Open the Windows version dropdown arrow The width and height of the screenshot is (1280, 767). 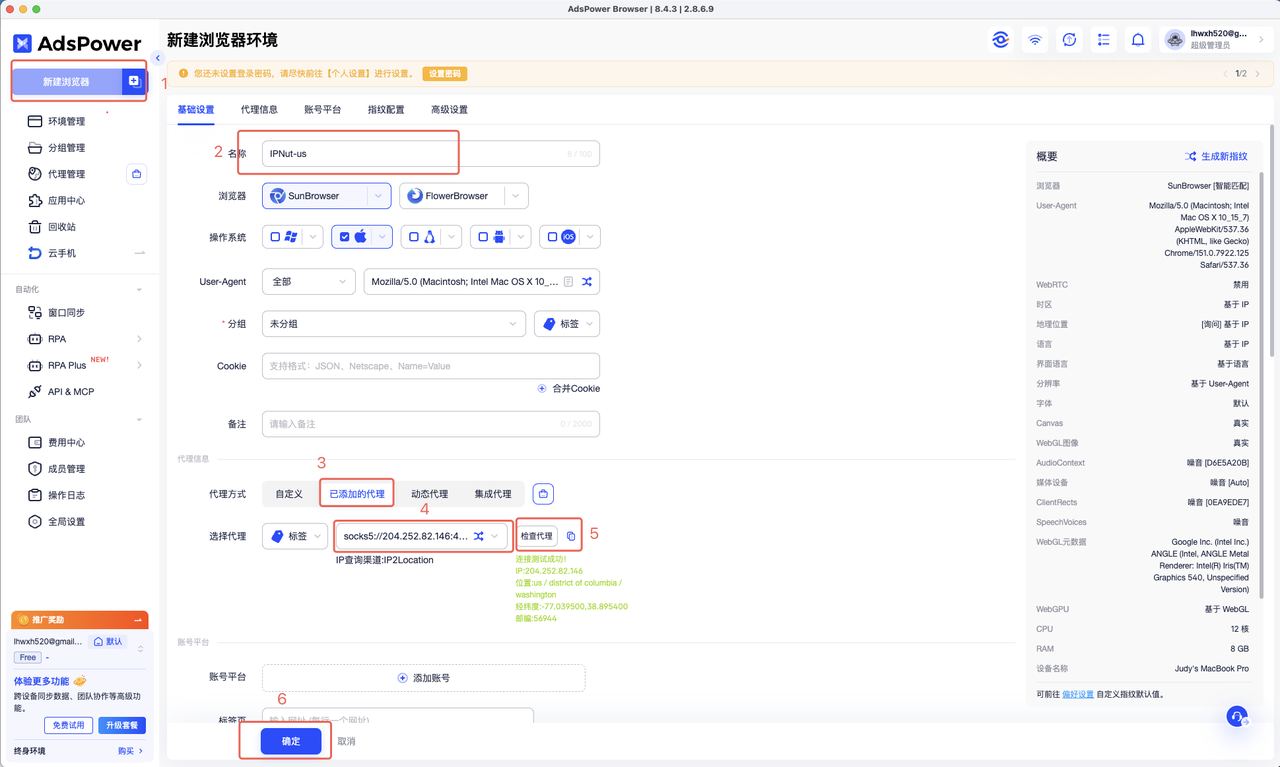[313, 237]
